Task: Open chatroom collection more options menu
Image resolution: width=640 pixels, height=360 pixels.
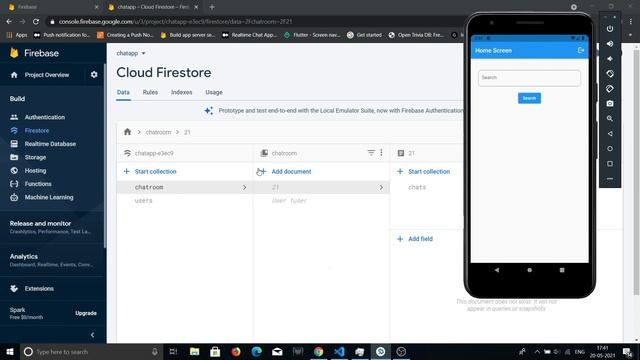Action: coord(381,153)
